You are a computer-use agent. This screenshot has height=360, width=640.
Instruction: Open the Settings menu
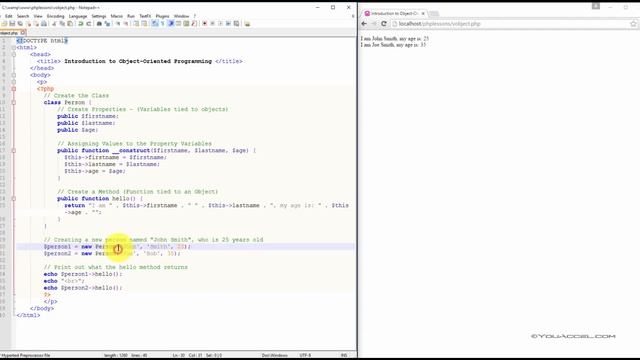point(99,16)
